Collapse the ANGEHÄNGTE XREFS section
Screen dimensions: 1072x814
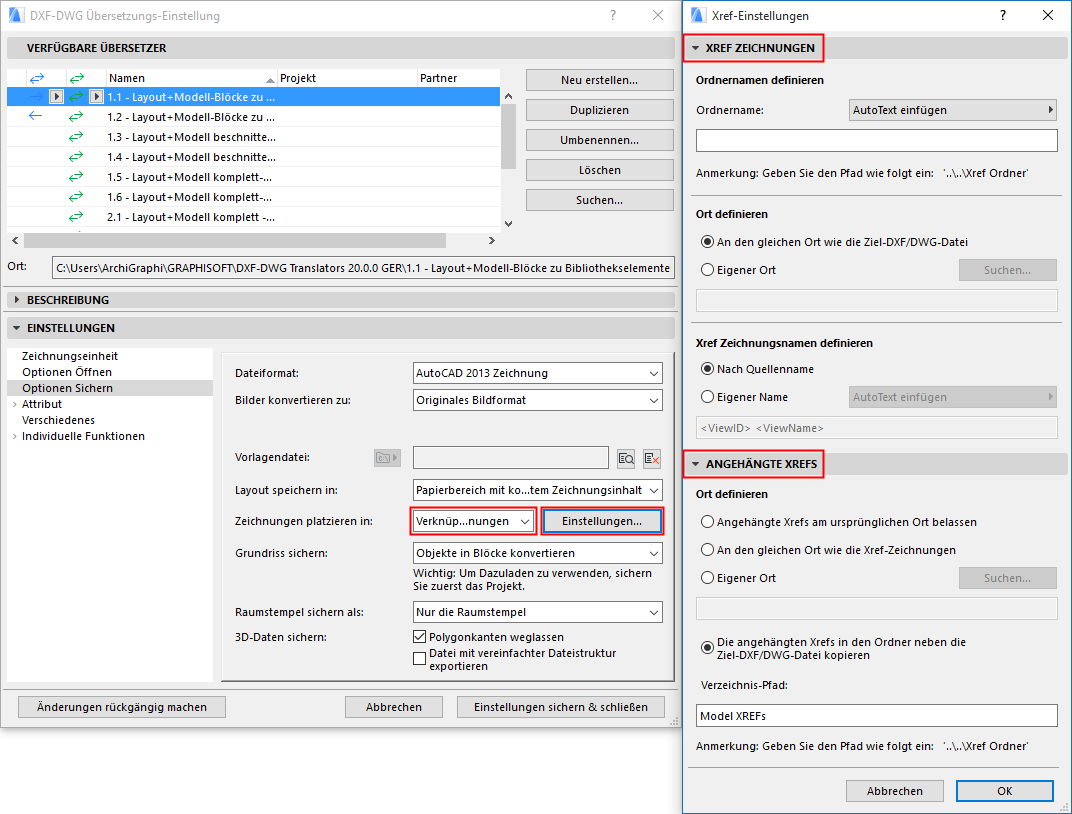click(x=696, y=464)
